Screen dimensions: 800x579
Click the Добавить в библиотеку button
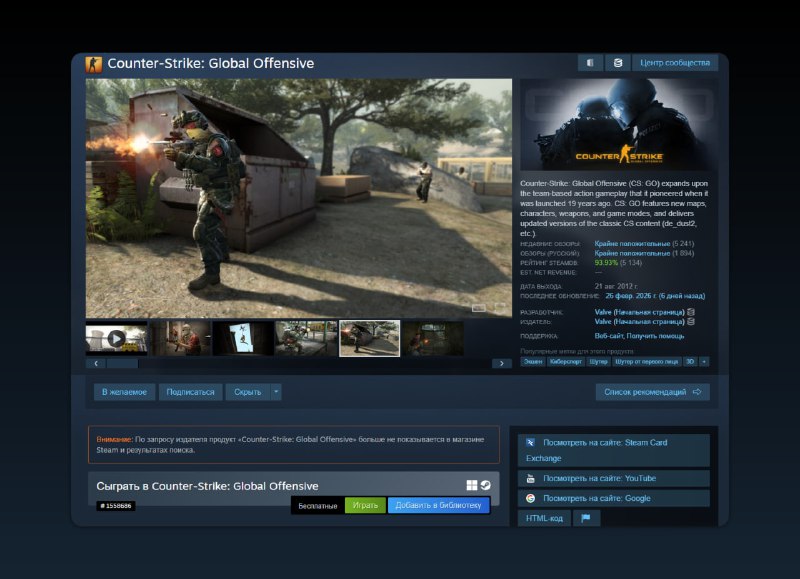[x=438, y=505]
